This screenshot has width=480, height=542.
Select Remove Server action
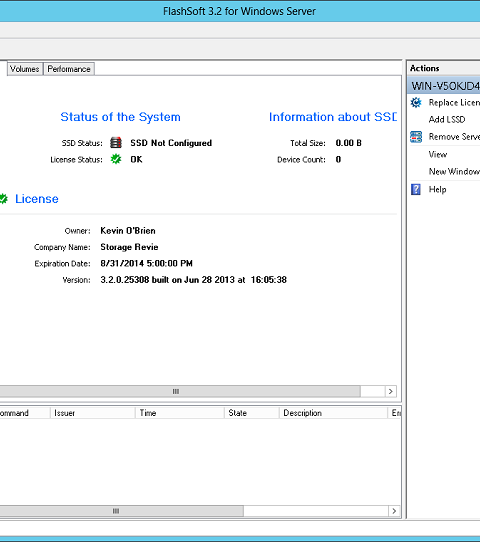tap(454, 137)
